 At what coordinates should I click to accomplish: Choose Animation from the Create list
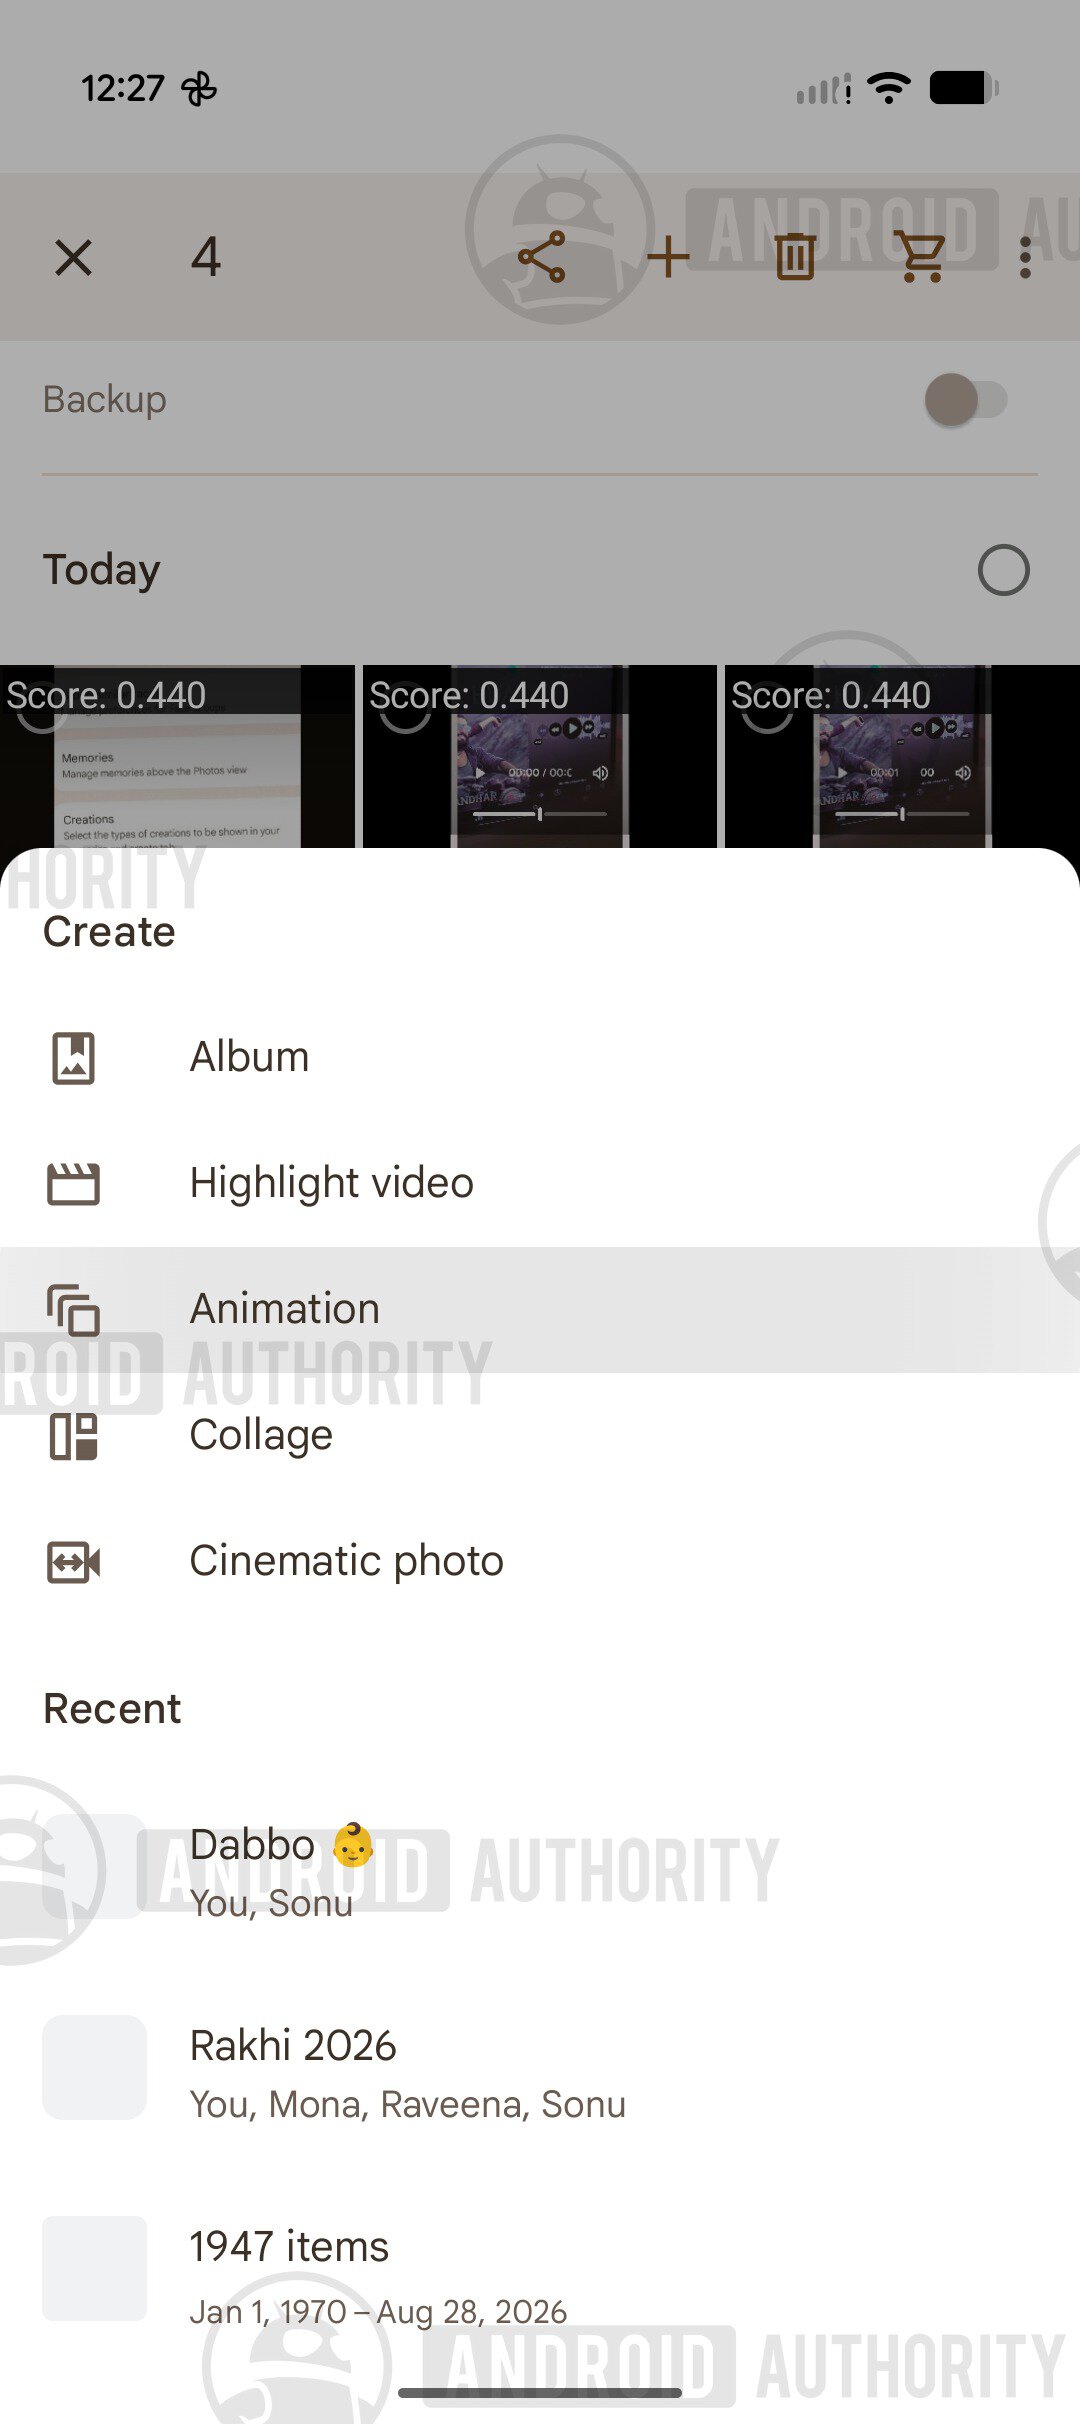(540, 1310)
